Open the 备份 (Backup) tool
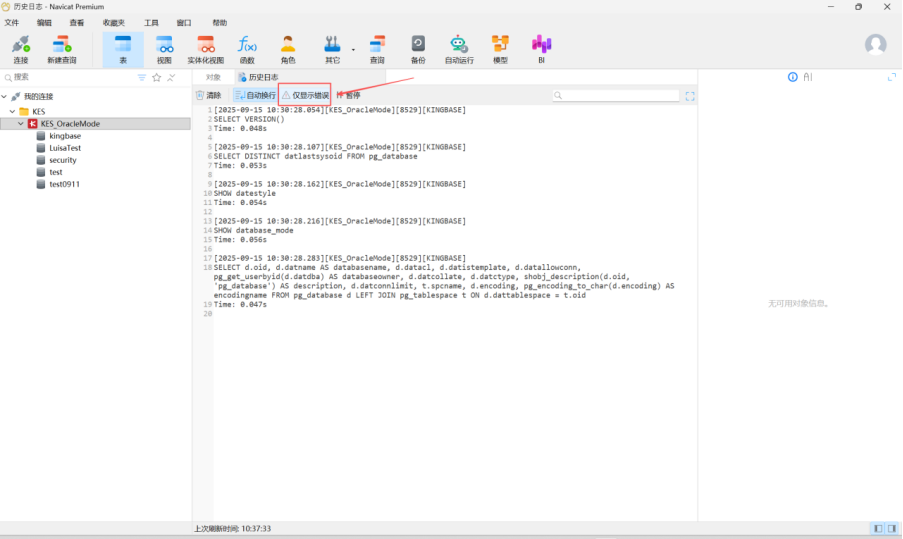The width and height of the screenshot is (903, 539). coord(418,48)
